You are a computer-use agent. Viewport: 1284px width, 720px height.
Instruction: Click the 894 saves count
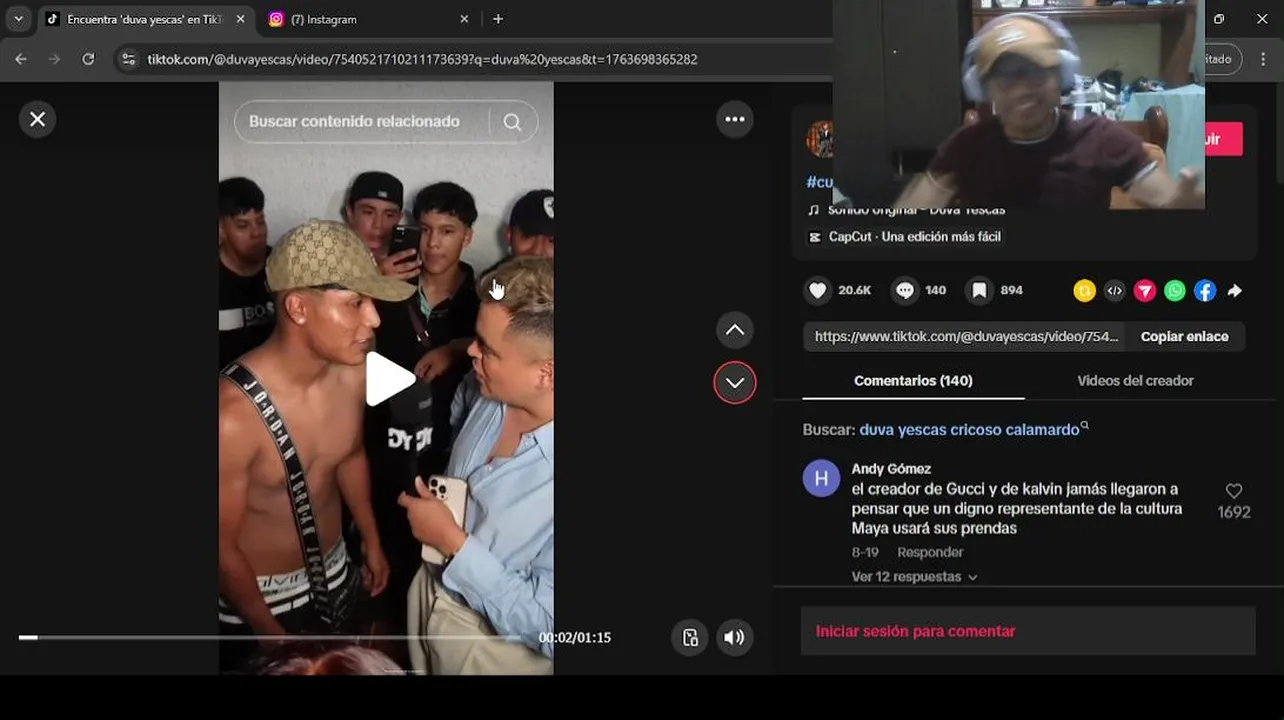tap(1012, 290)
